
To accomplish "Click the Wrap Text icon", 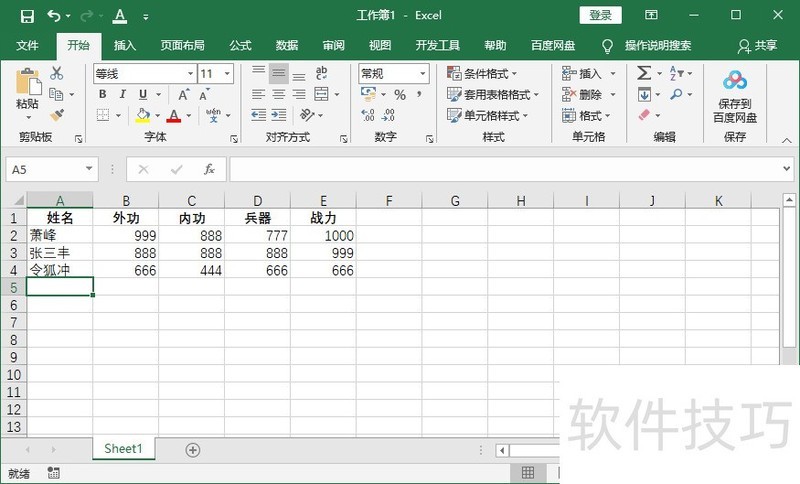I will tap(321, 73).
